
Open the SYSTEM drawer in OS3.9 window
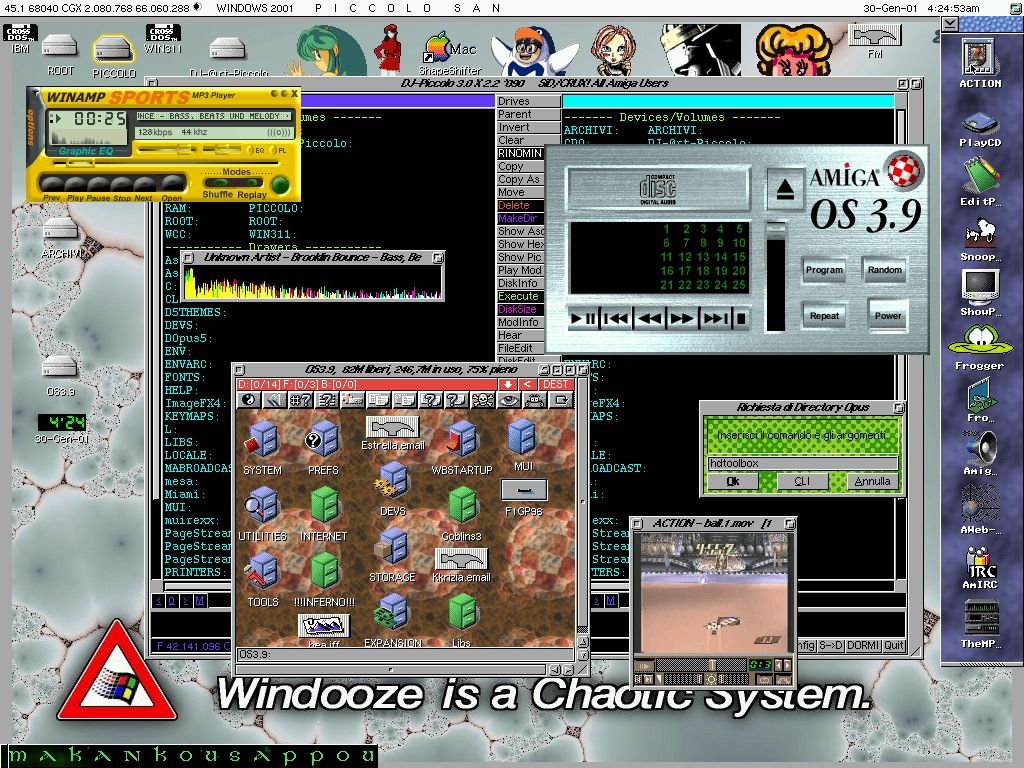263,441
